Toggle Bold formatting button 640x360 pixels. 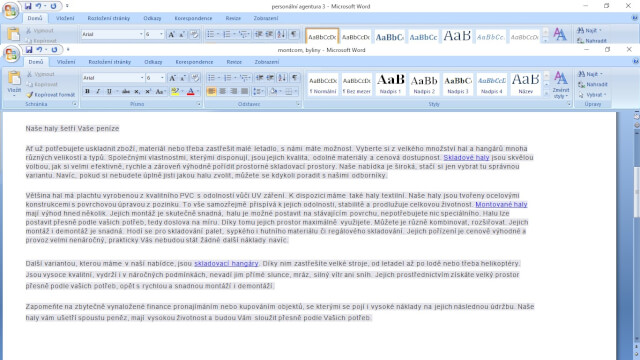click(87, 91)
